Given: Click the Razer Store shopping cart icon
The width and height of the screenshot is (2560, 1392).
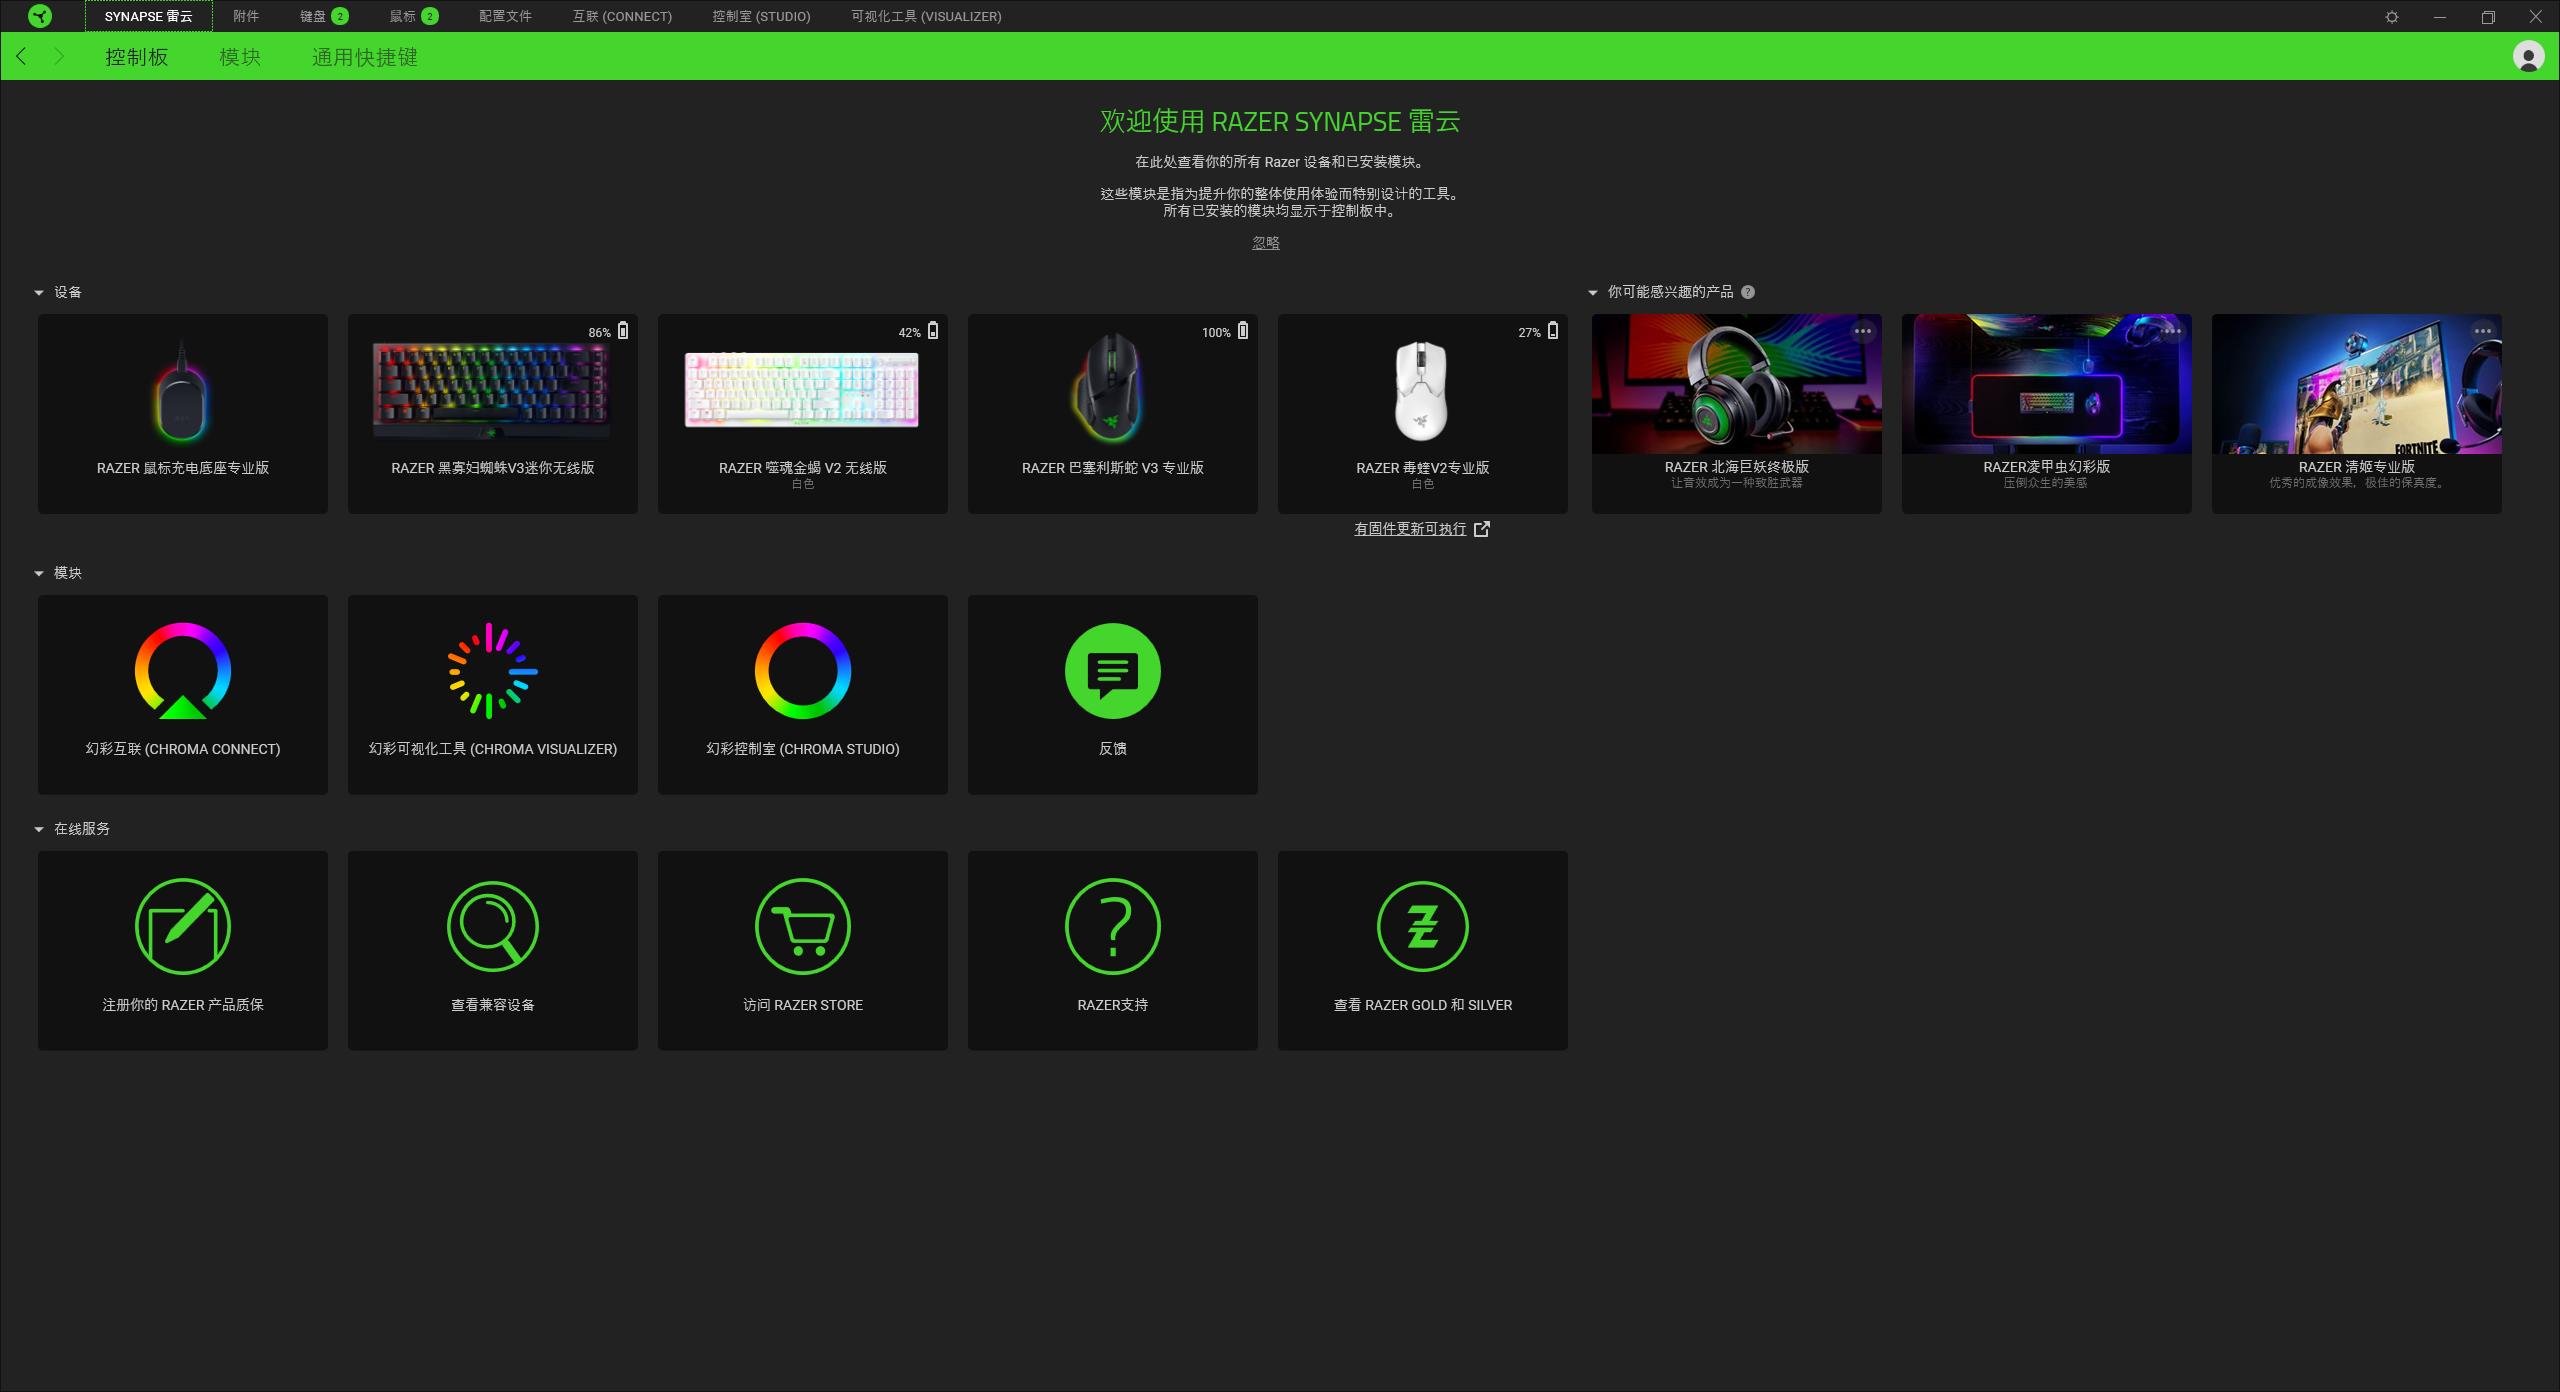Looking at the screenshot, I should (x=802, y=927).
